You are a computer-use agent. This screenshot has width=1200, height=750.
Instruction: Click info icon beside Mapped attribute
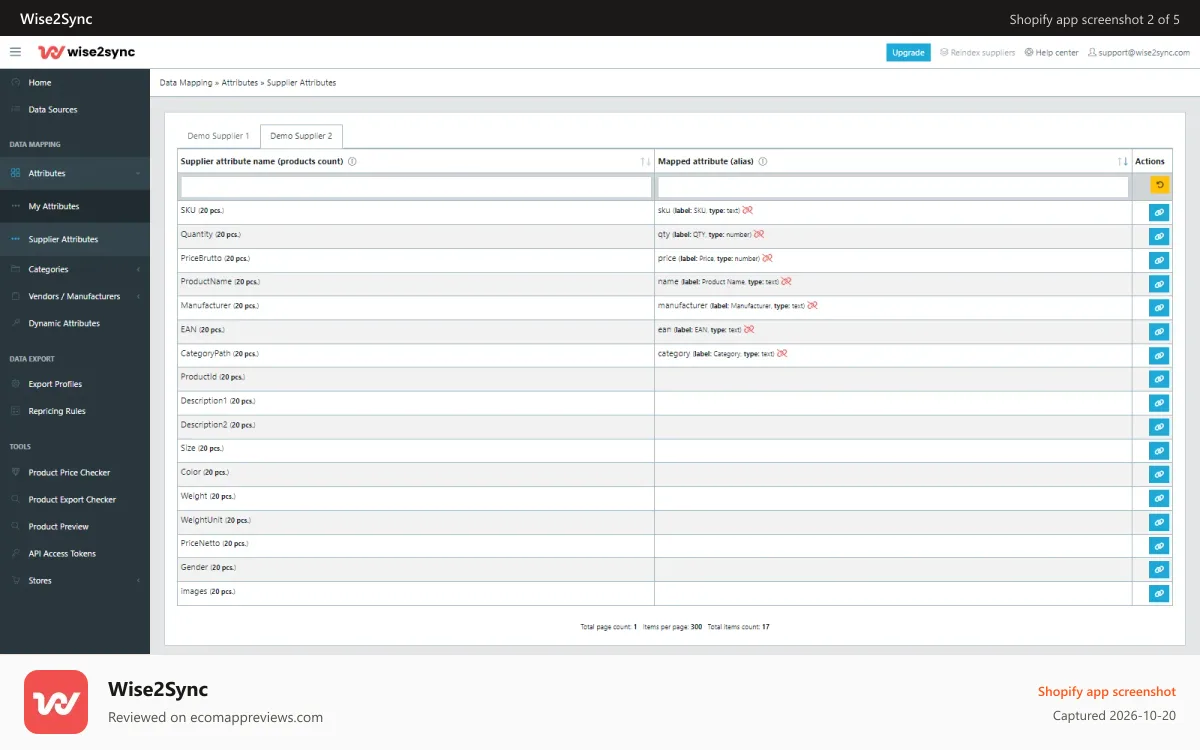coord(763,161)
